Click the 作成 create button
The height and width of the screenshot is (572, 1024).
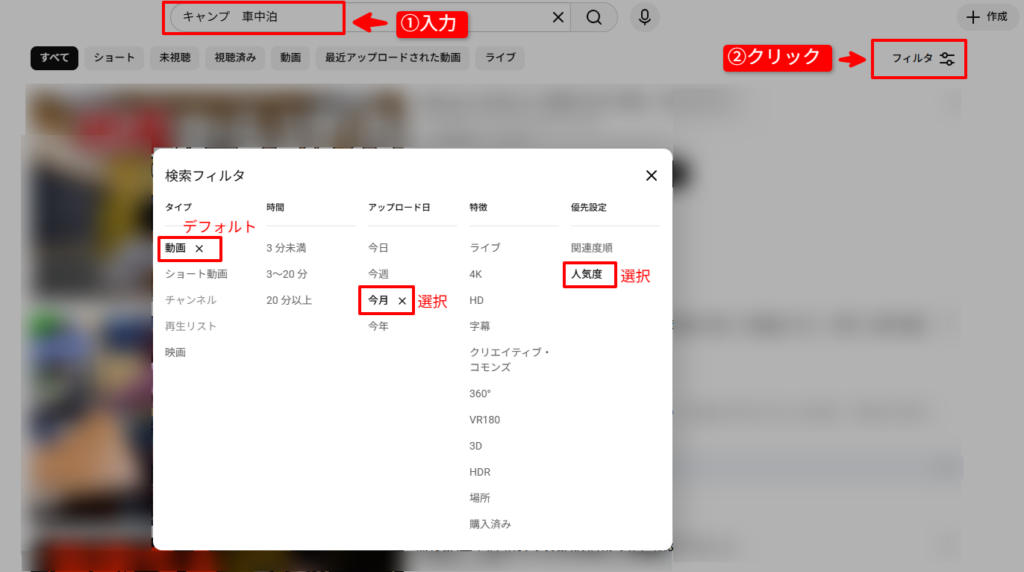click(x=987, y=17)
